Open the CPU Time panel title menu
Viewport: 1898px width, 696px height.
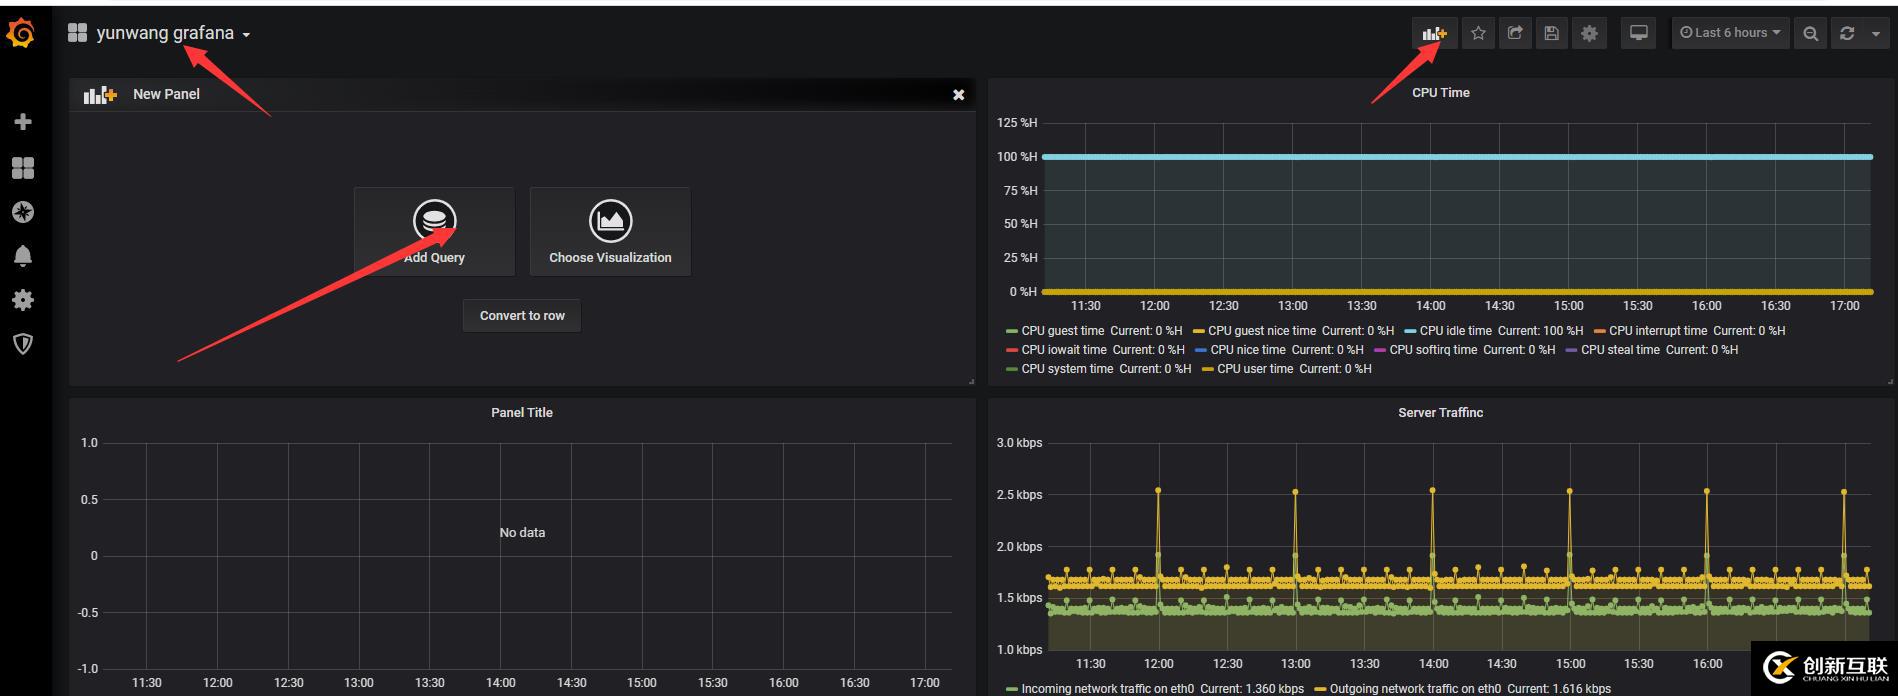coord(1440,93)
